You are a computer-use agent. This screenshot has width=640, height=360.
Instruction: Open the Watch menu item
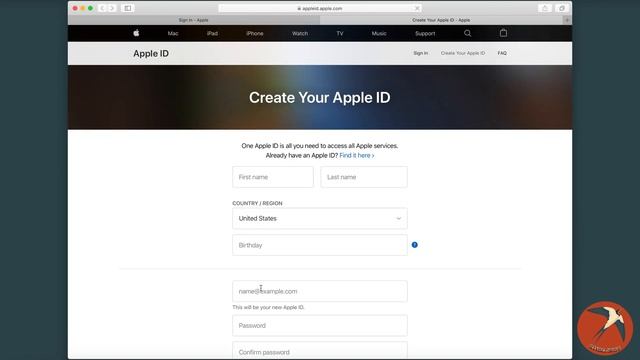tap(300, 33)
